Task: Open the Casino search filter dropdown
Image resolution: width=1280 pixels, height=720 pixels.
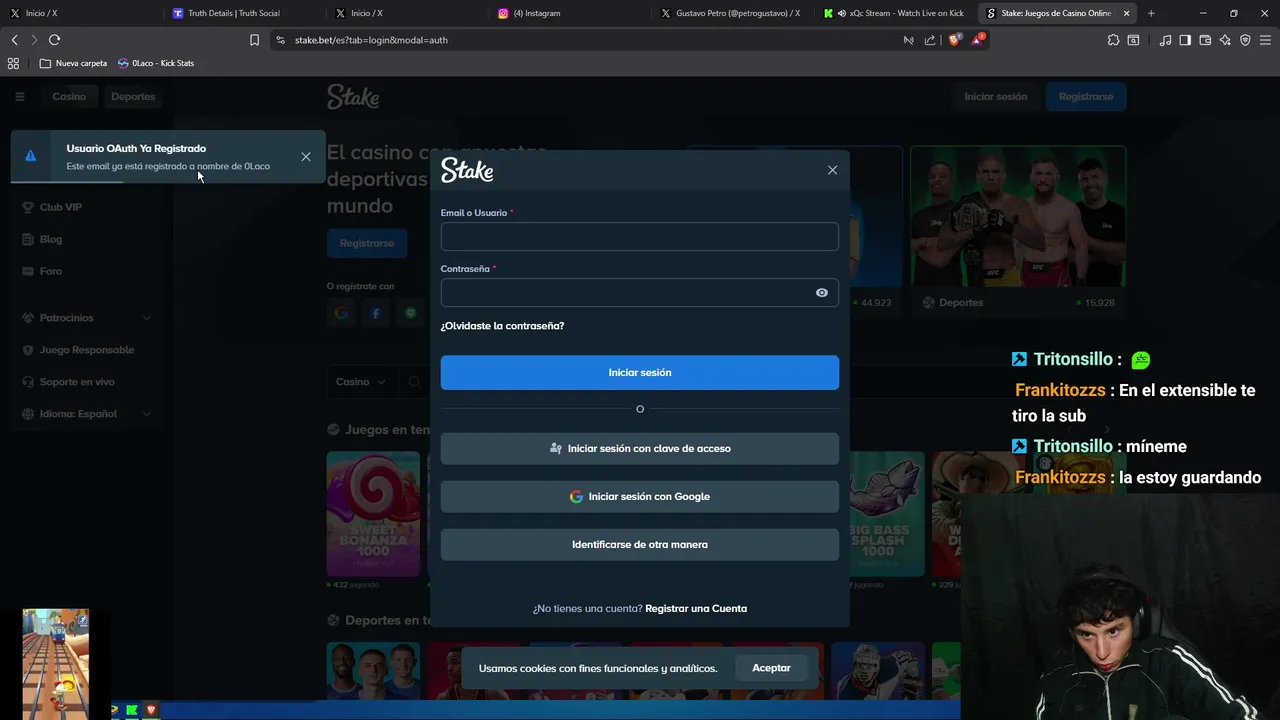Action: [x=360, y=382]
